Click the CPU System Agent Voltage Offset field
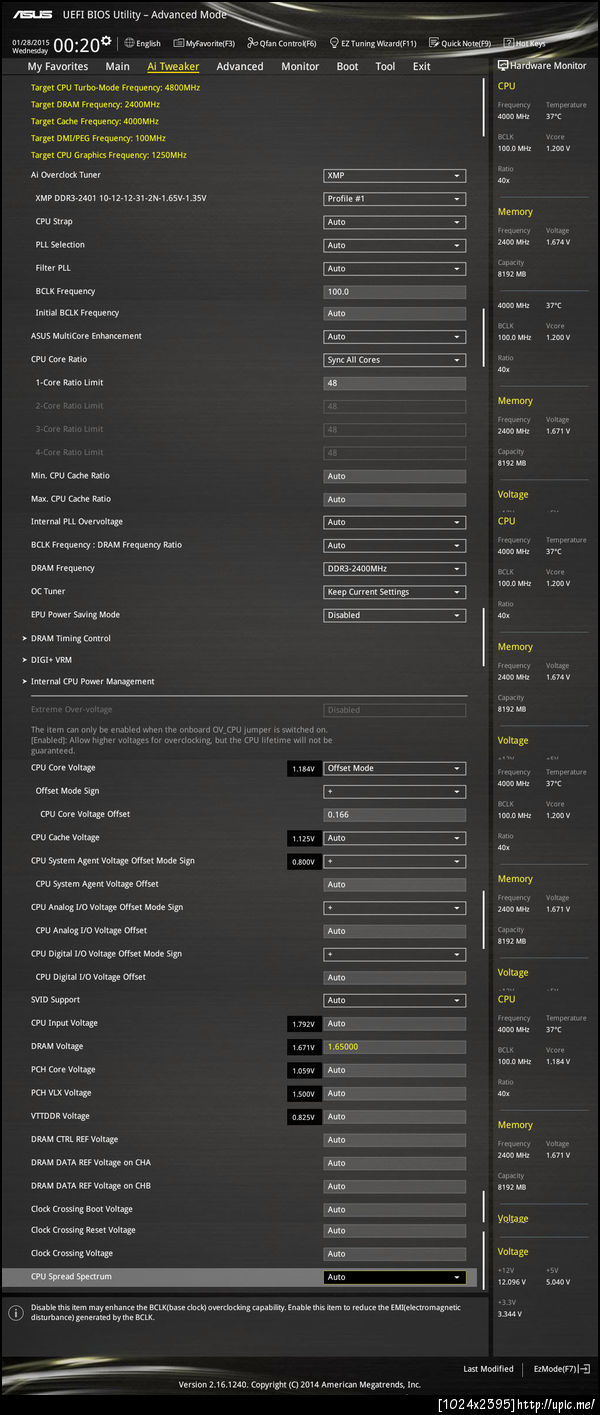The height and width of the screenshot is (1415, 600). coord(395,884)
